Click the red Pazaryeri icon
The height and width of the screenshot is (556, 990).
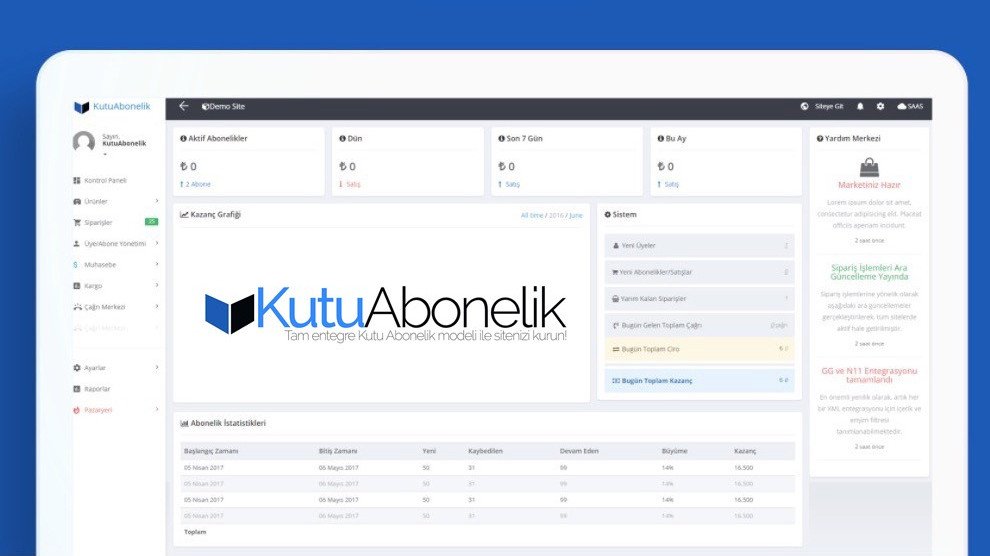coord(77,410)
